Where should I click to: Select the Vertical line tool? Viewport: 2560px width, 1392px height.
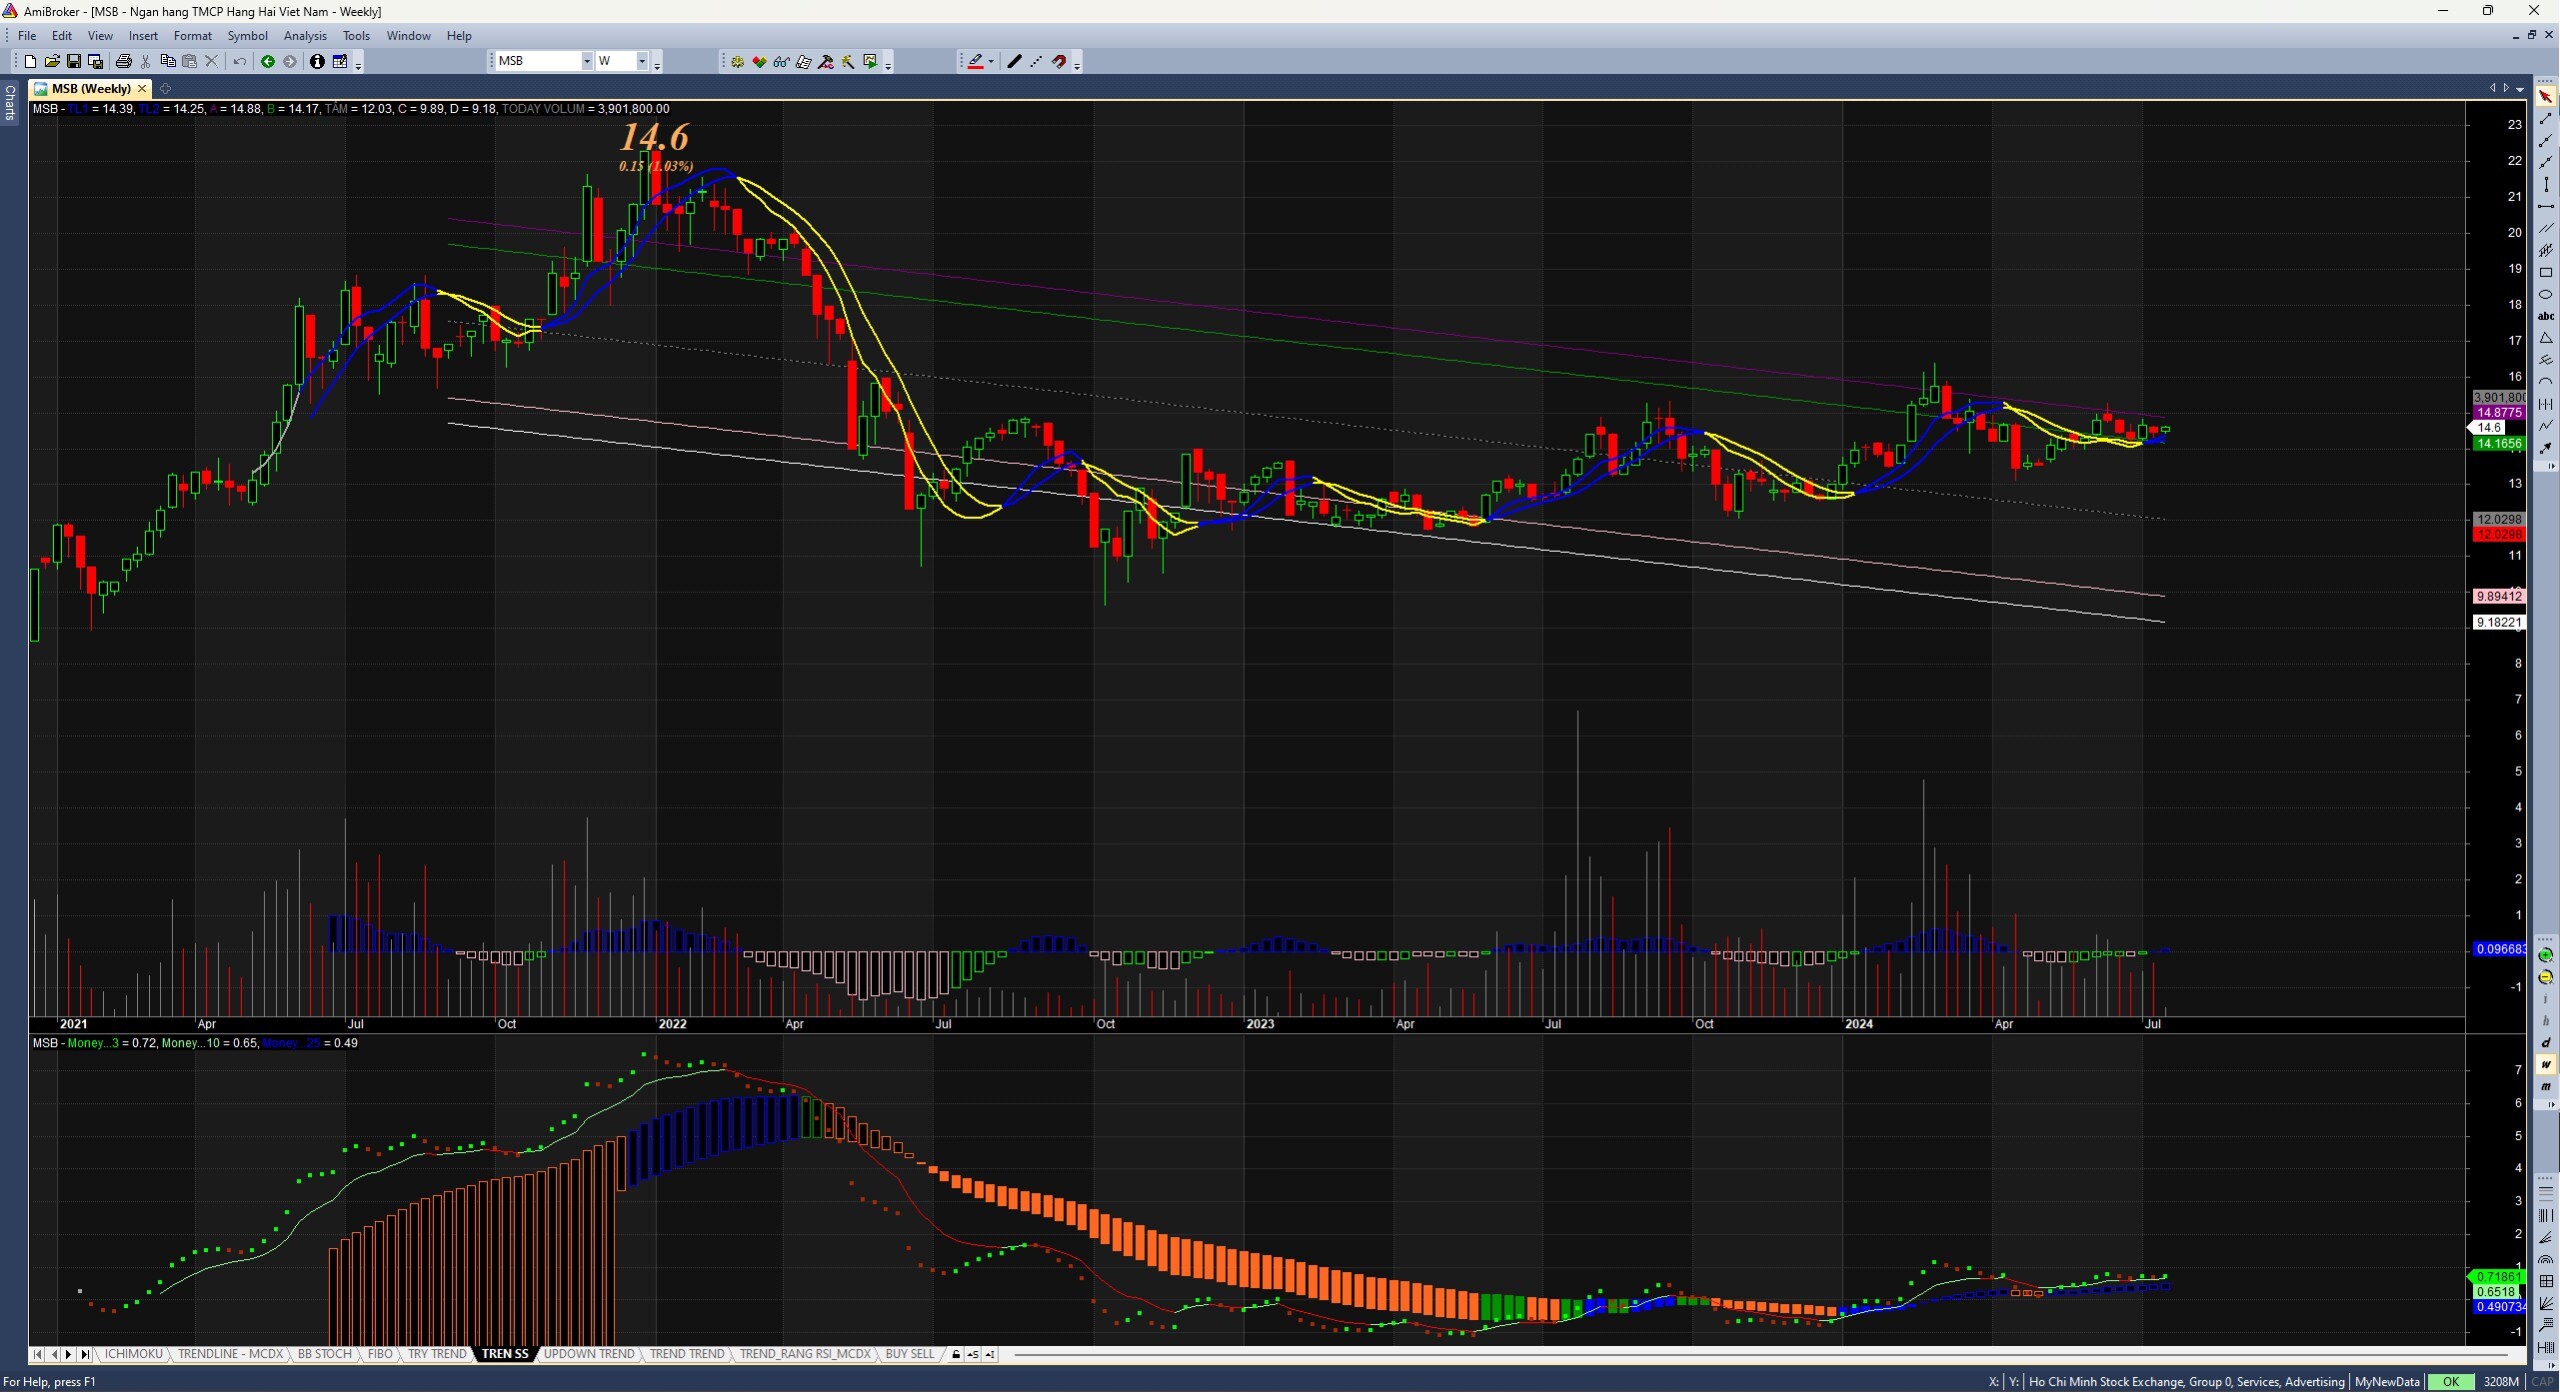2545,184
